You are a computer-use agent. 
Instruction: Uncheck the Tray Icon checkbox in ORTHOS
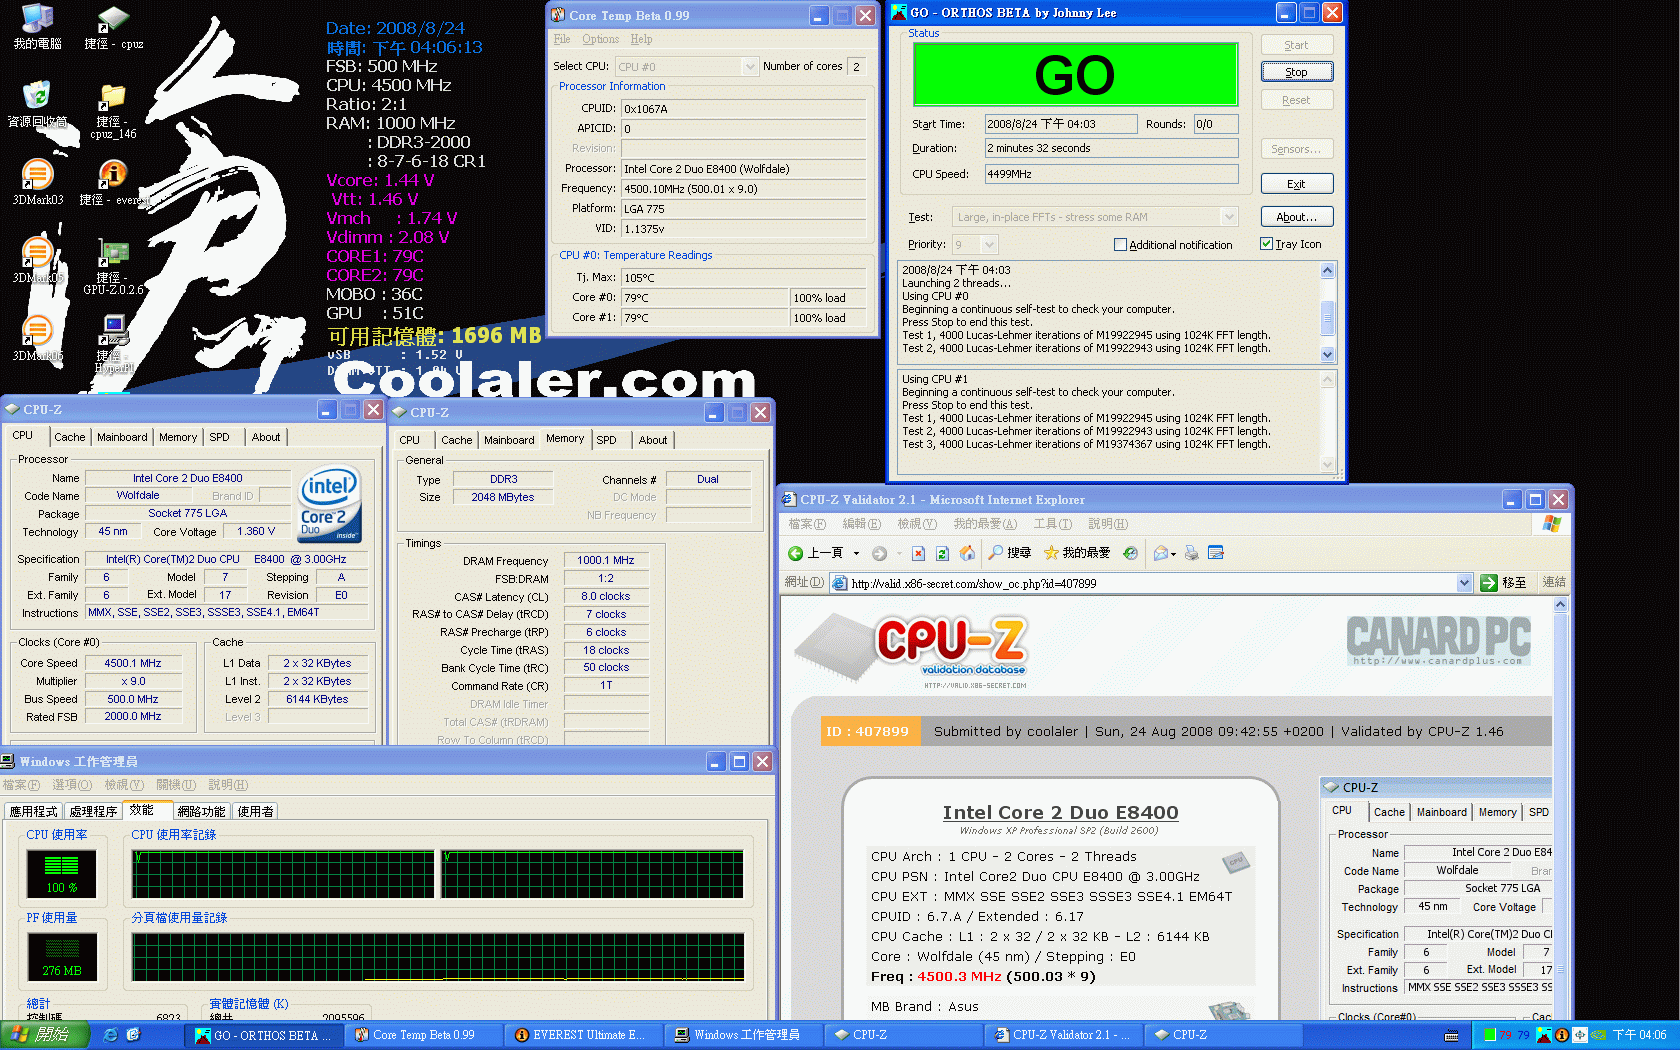(x=1266, y=244)
